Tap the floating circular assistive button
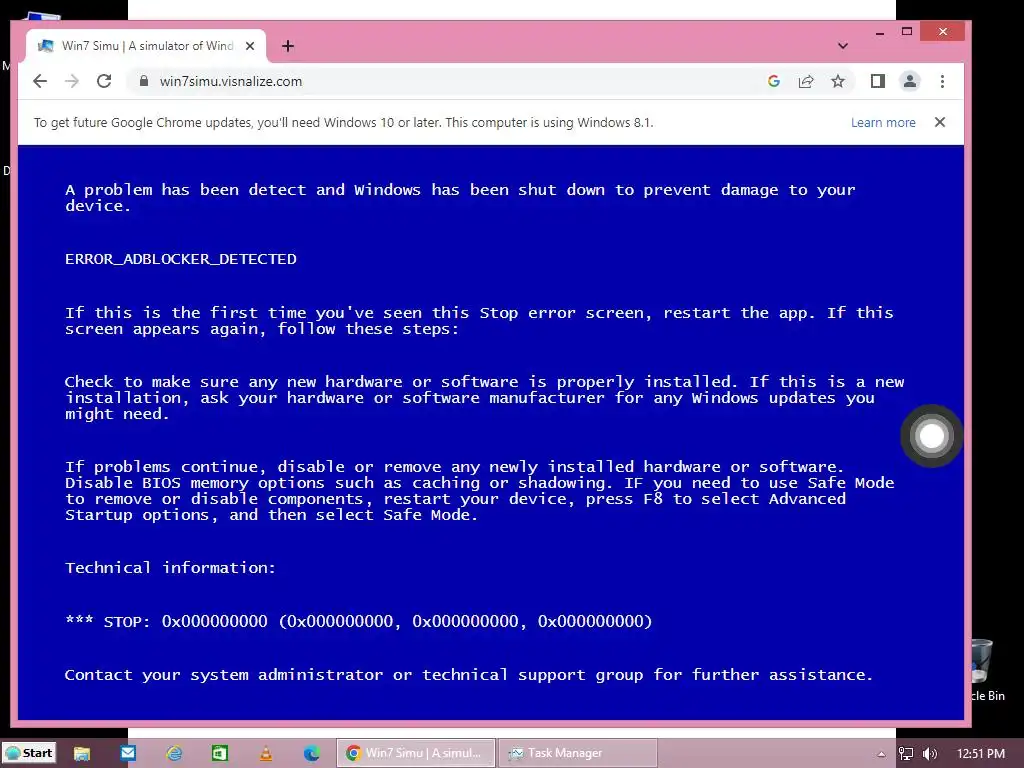1024x768 pixels. pos(931,436)
